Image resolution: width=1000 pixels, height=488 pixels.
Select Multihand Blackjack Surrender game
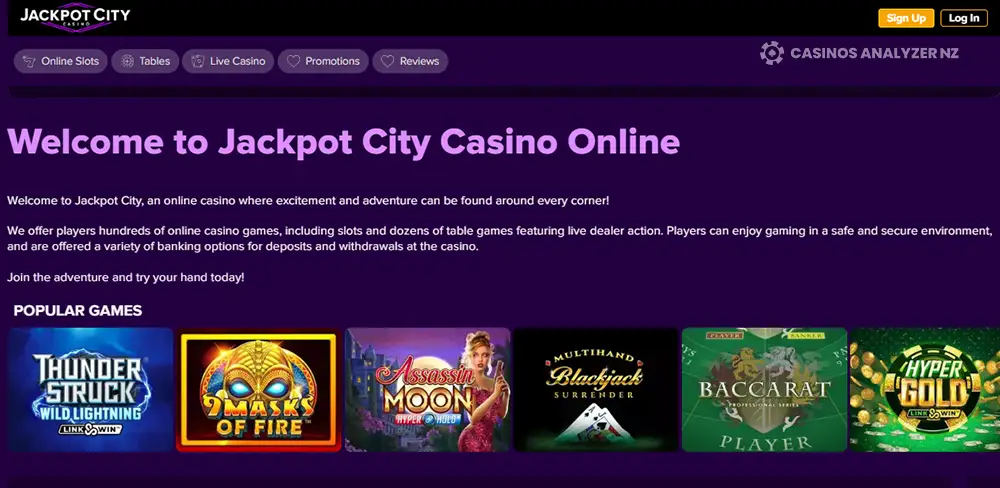pyautogui.click(x=596, y=390)
